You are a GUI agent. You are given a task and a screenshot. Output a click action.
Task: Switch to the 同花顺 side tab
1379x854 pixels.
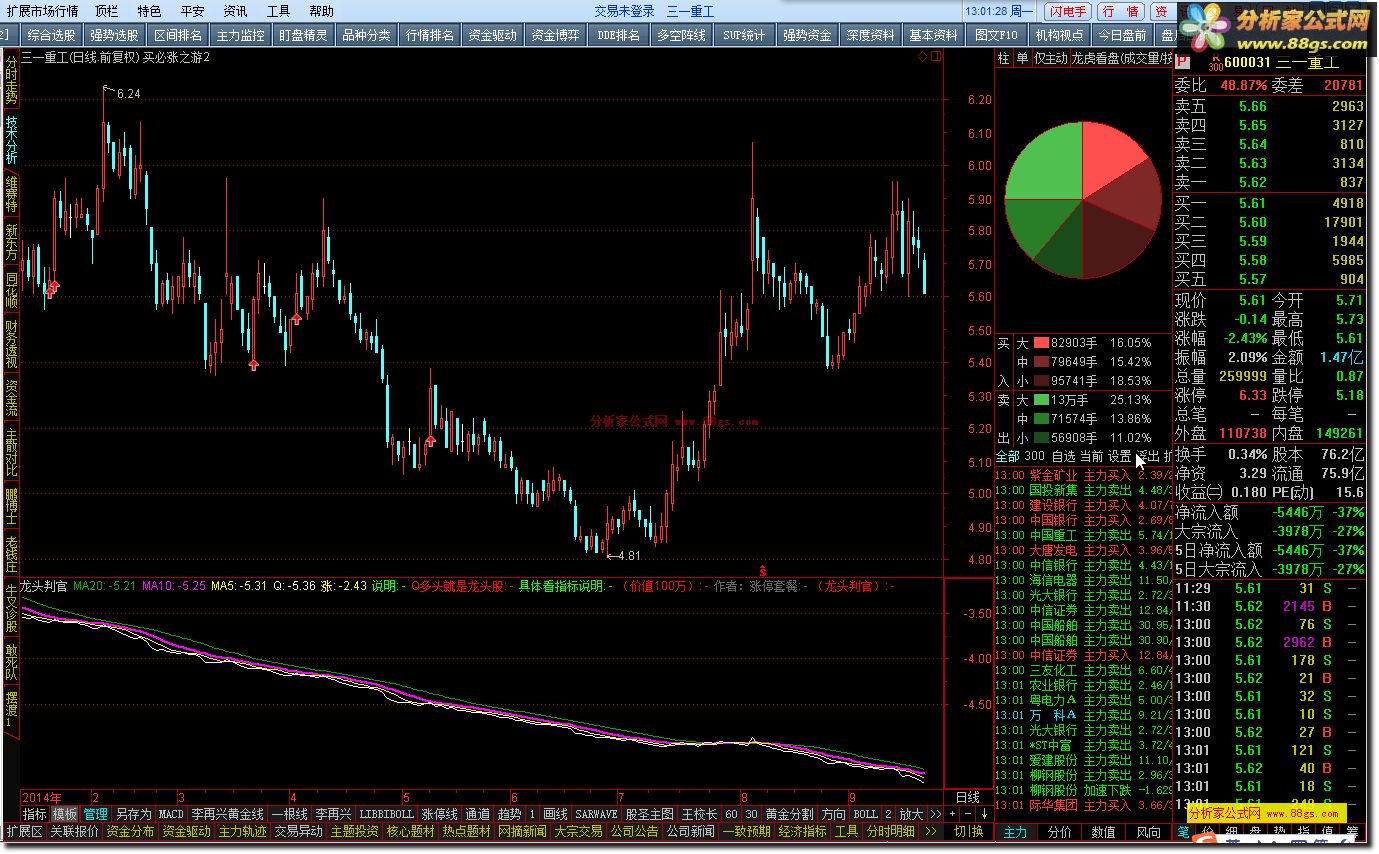[11, 290]
